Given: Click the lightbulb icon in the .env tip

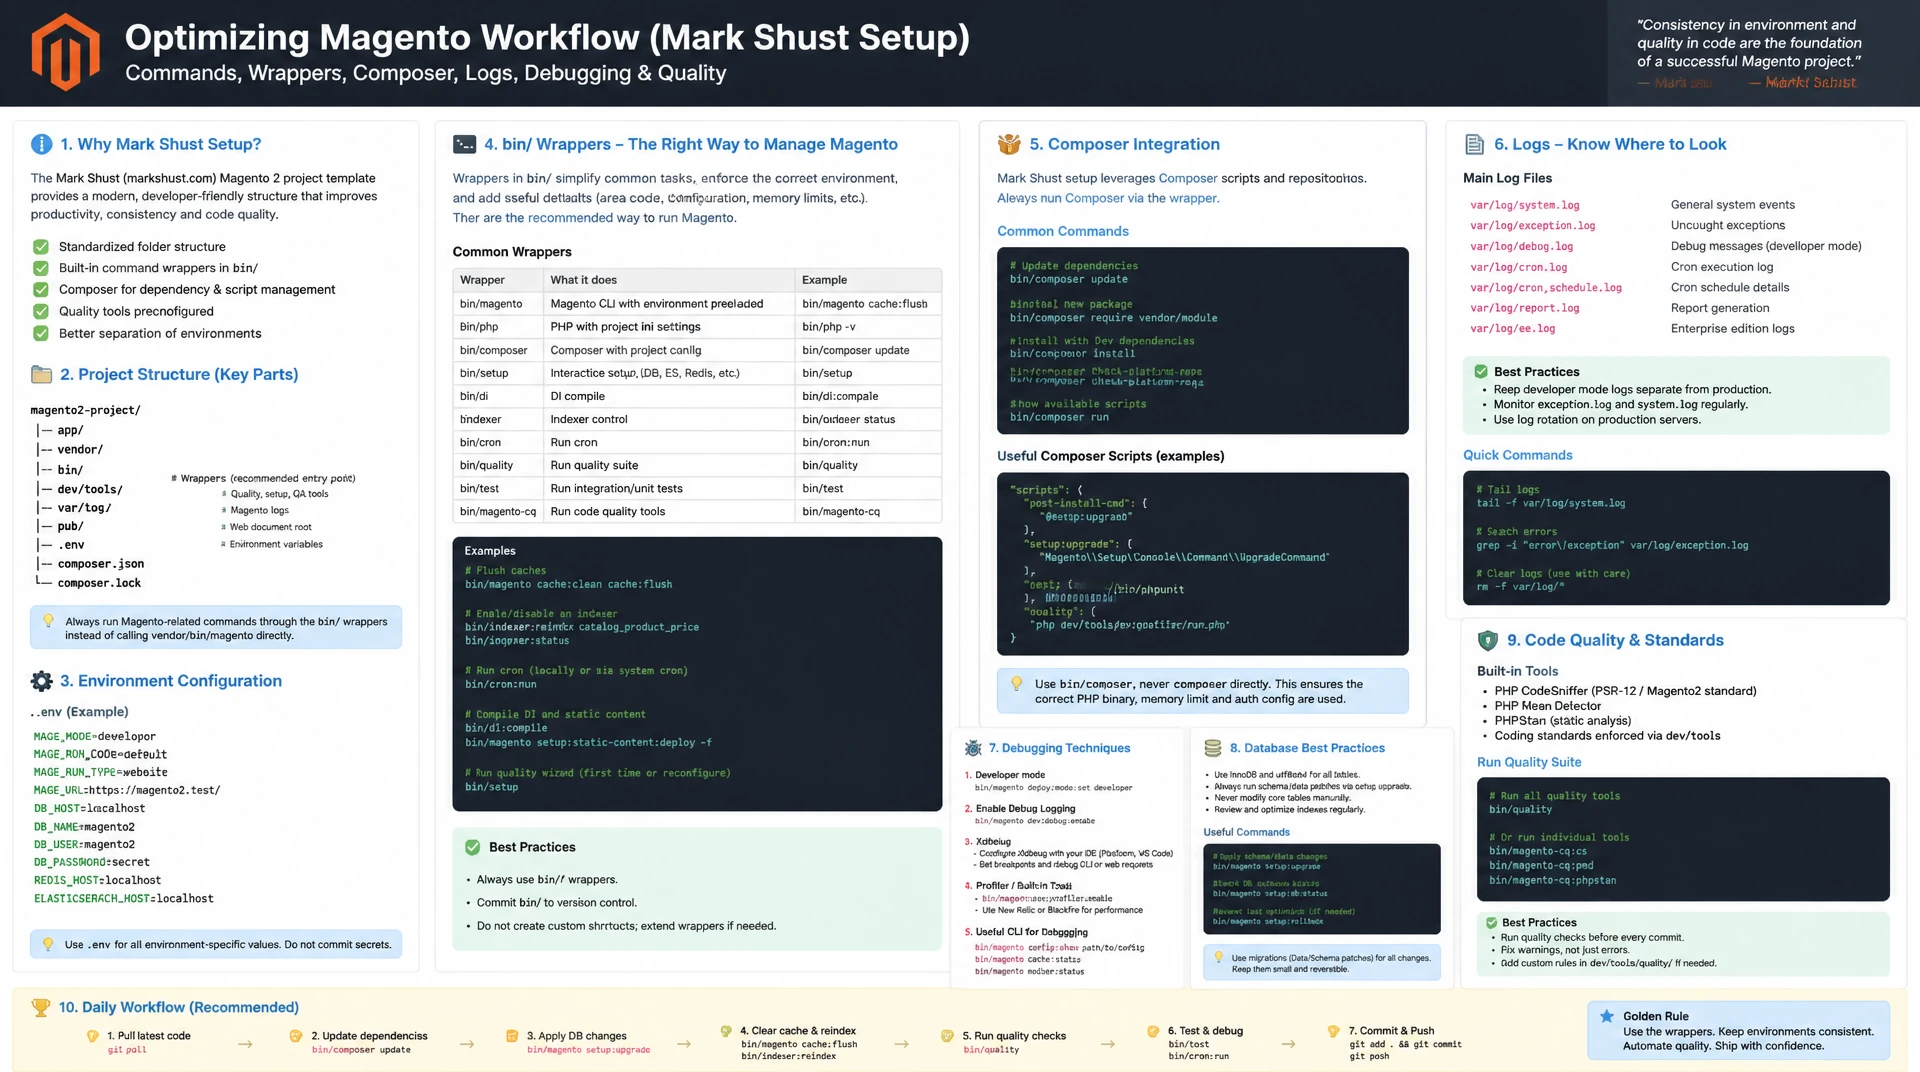Looking at the screenshot, I should pos(47,944).
